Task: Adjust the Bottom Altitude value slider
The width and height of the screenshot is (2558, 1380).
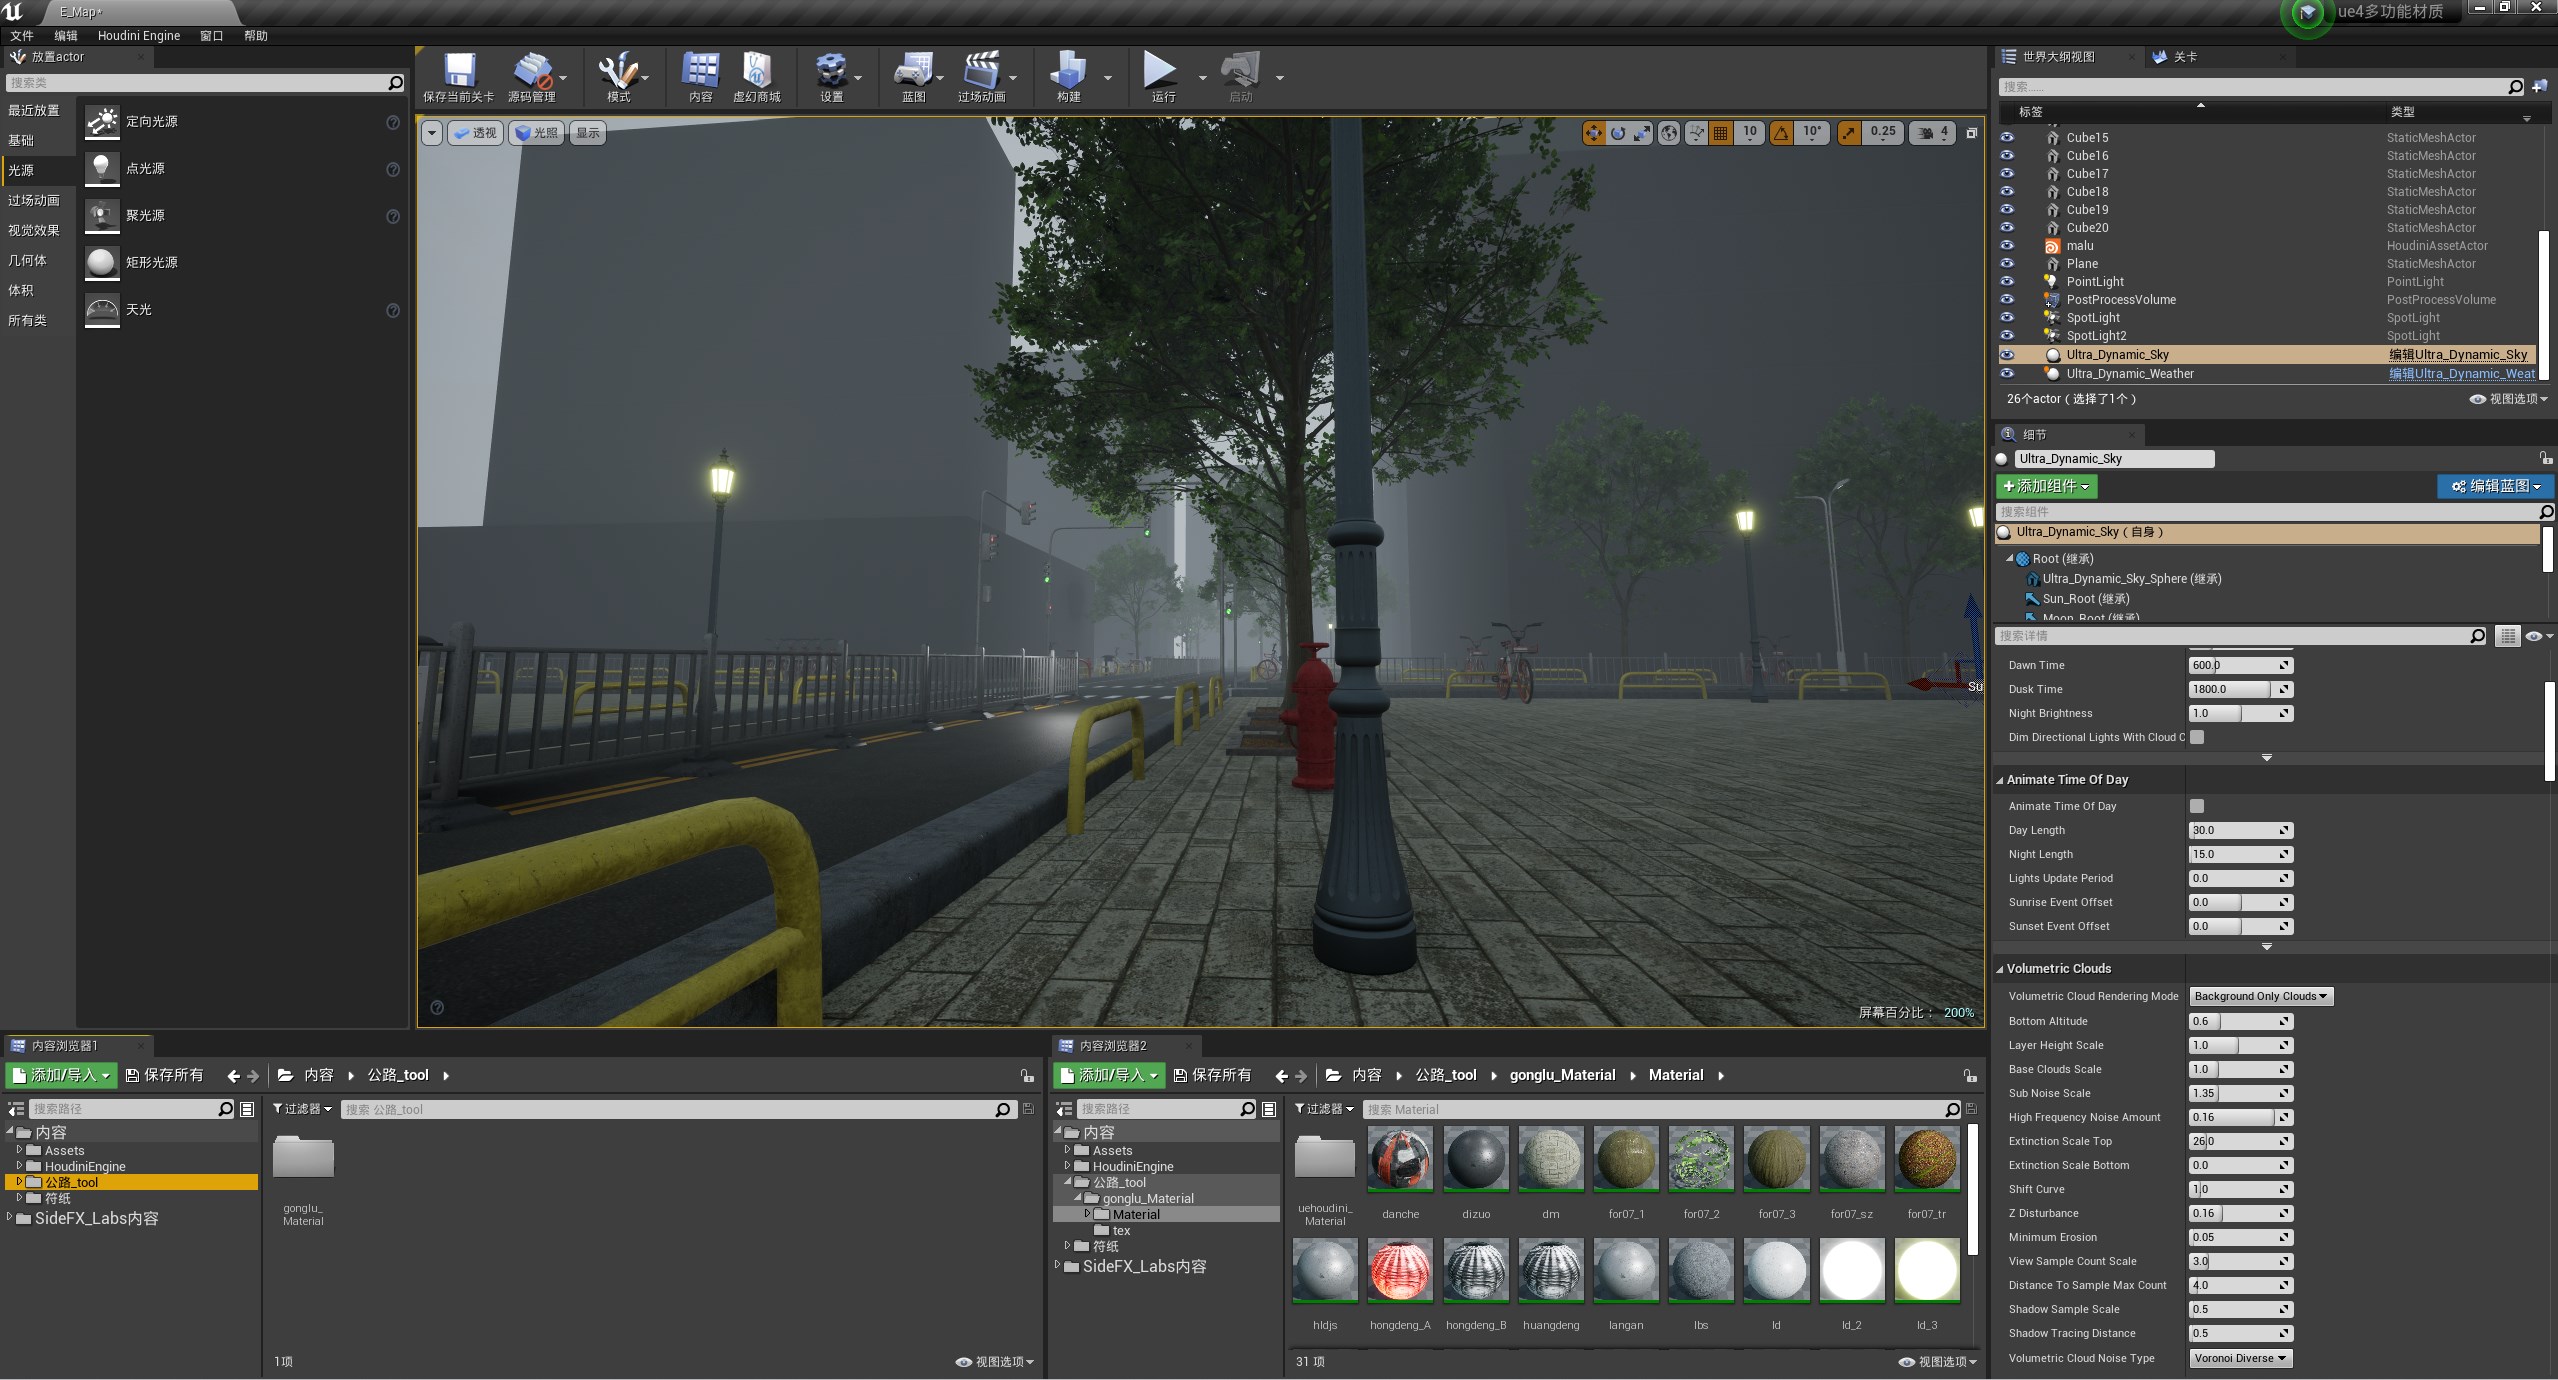Action: click(2240, 1021)
